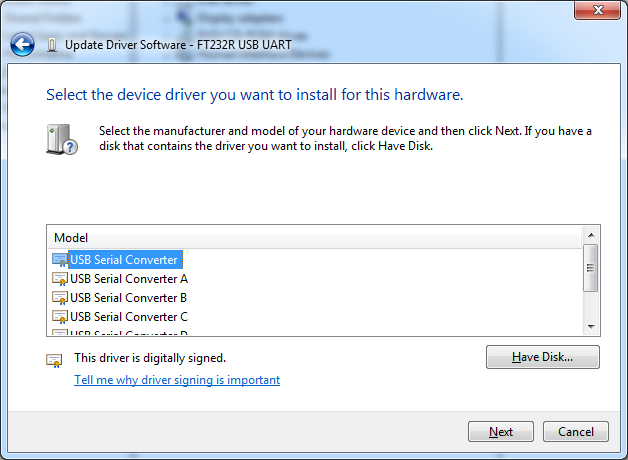Click Next to install the driver
Viewport: 628px width, 460px height.
[x=501, y=432]
